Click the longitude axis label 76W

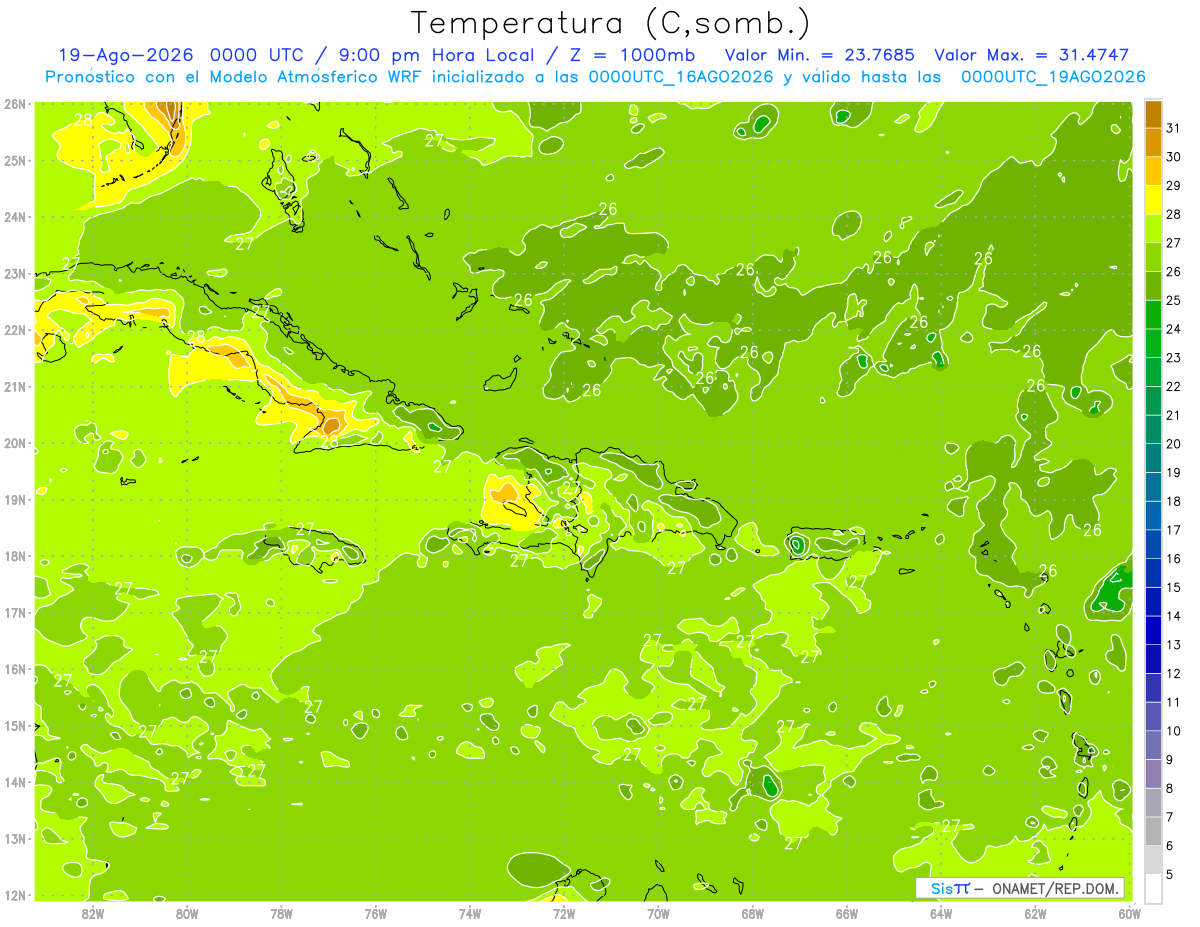pos(376,914)
